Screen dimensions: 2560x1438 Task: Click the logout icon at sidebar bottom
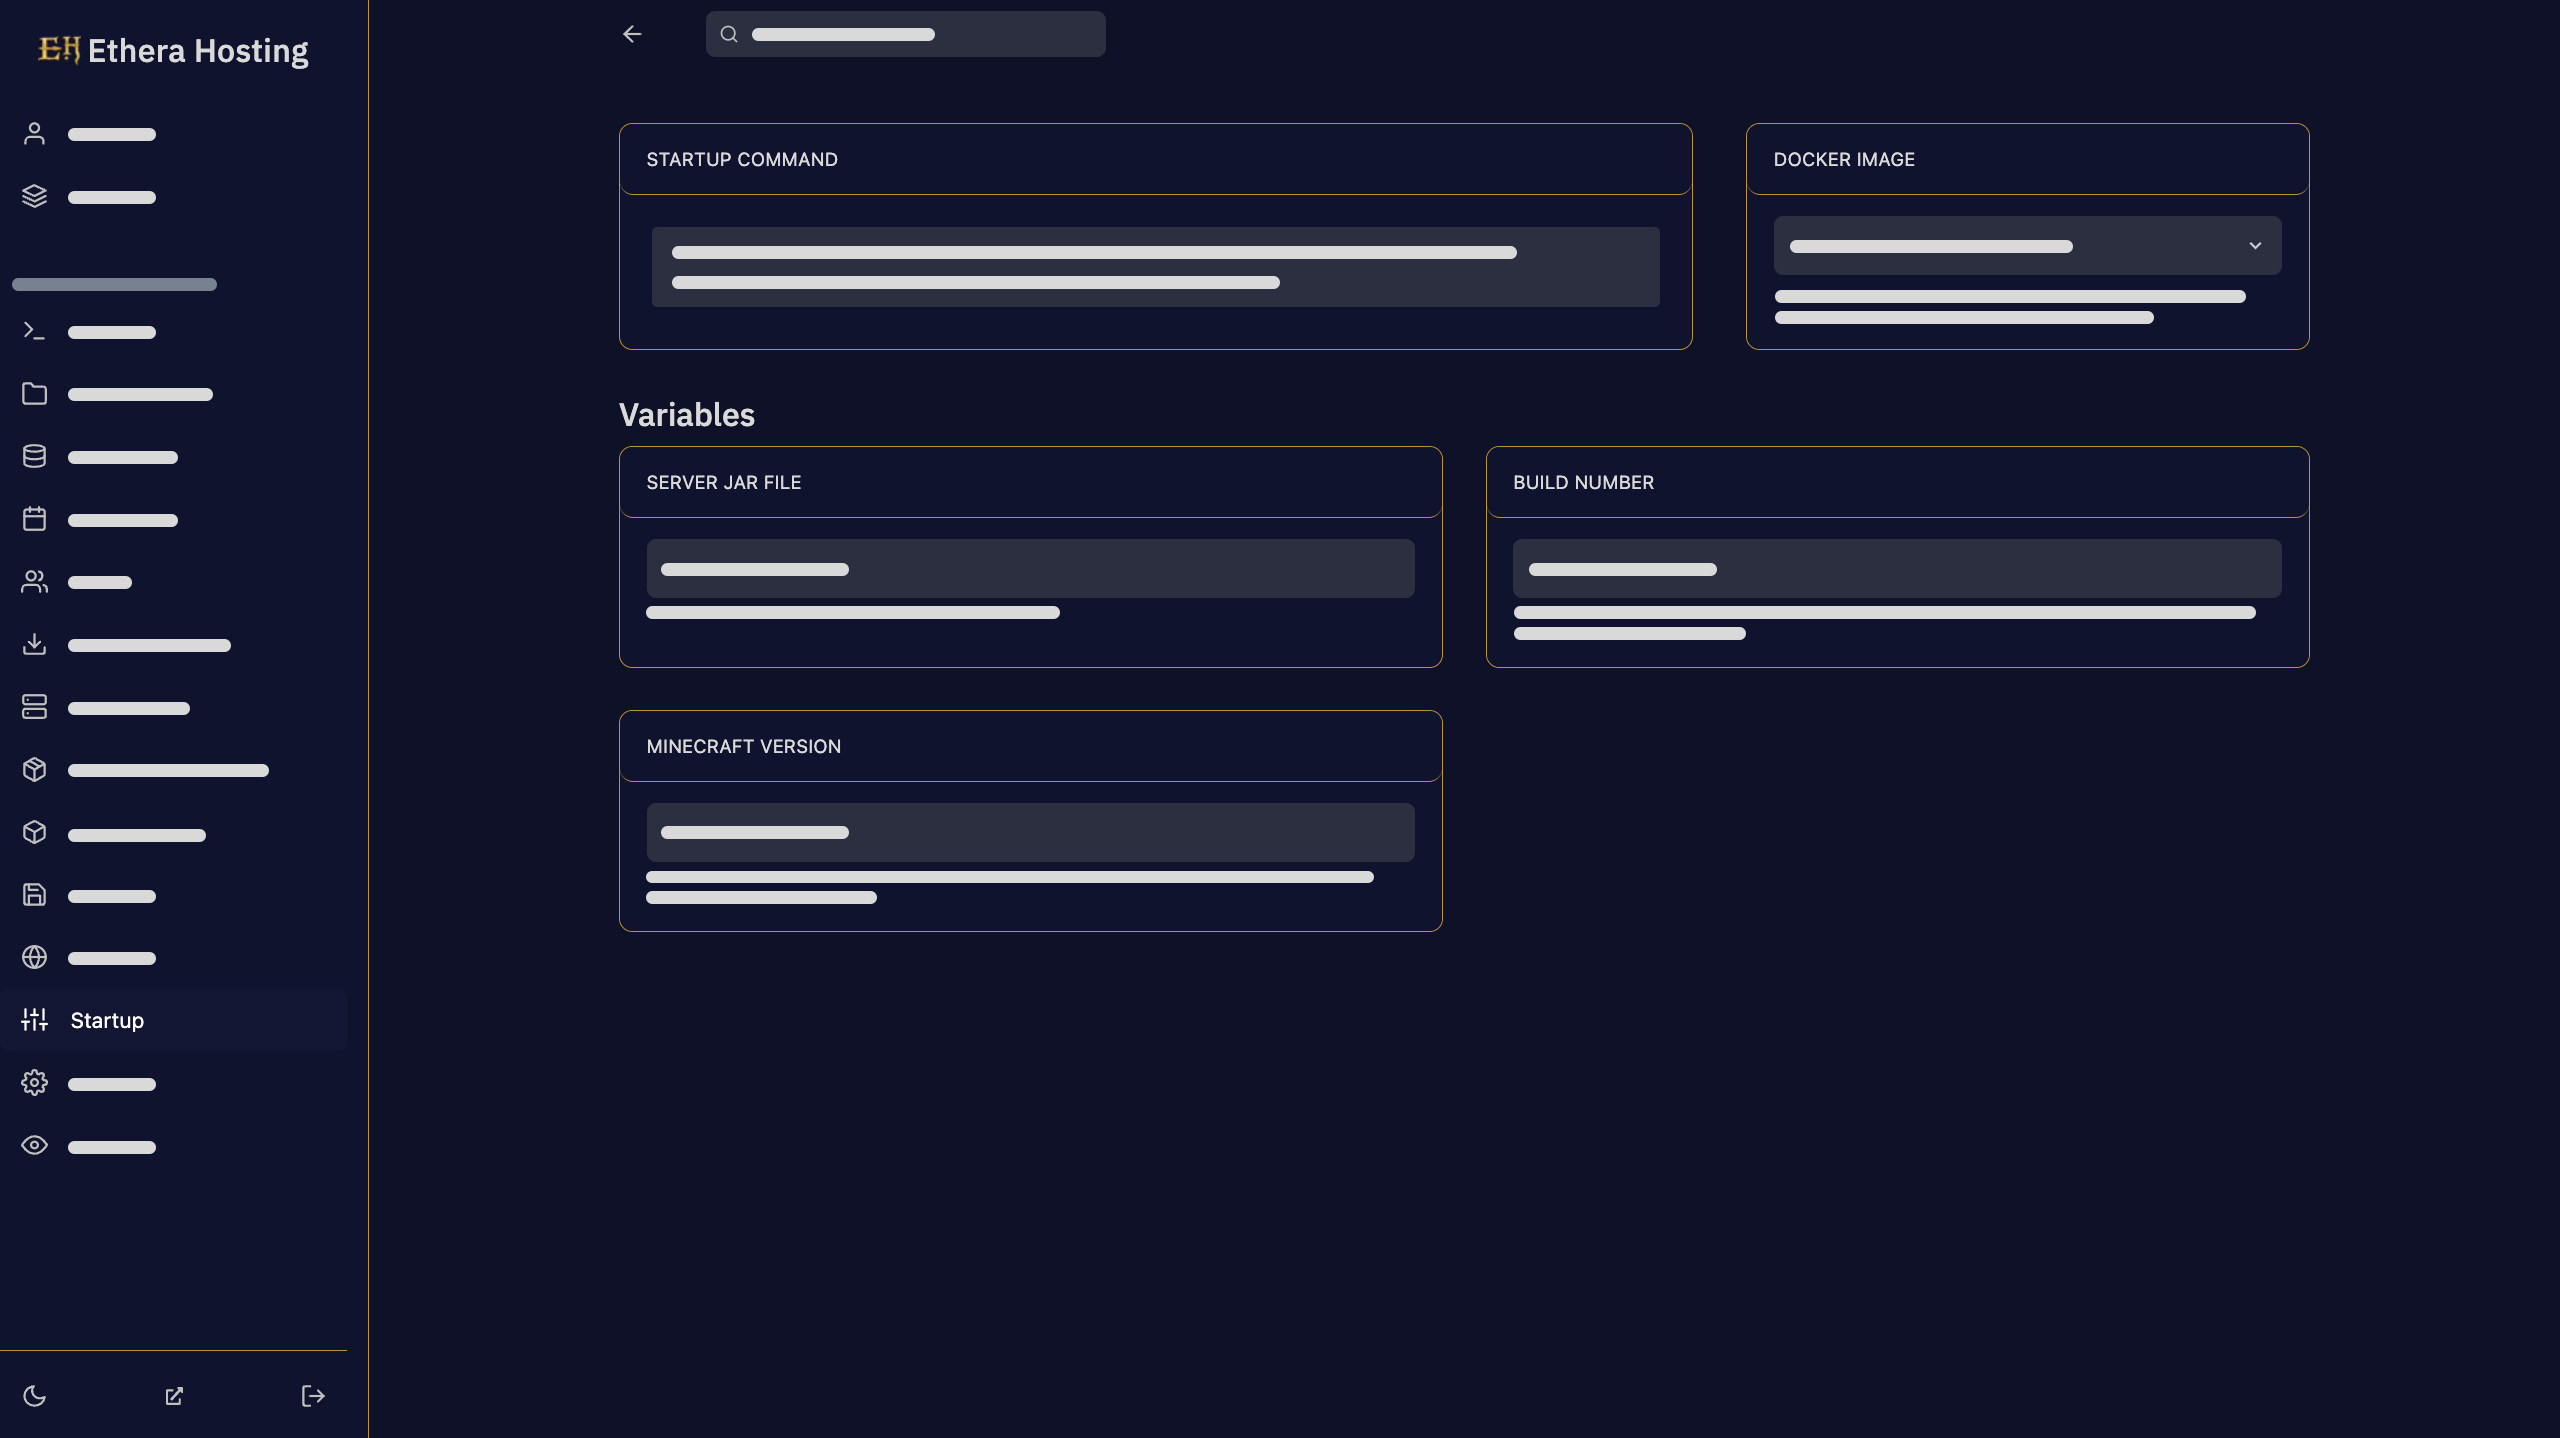(312, 1396)
